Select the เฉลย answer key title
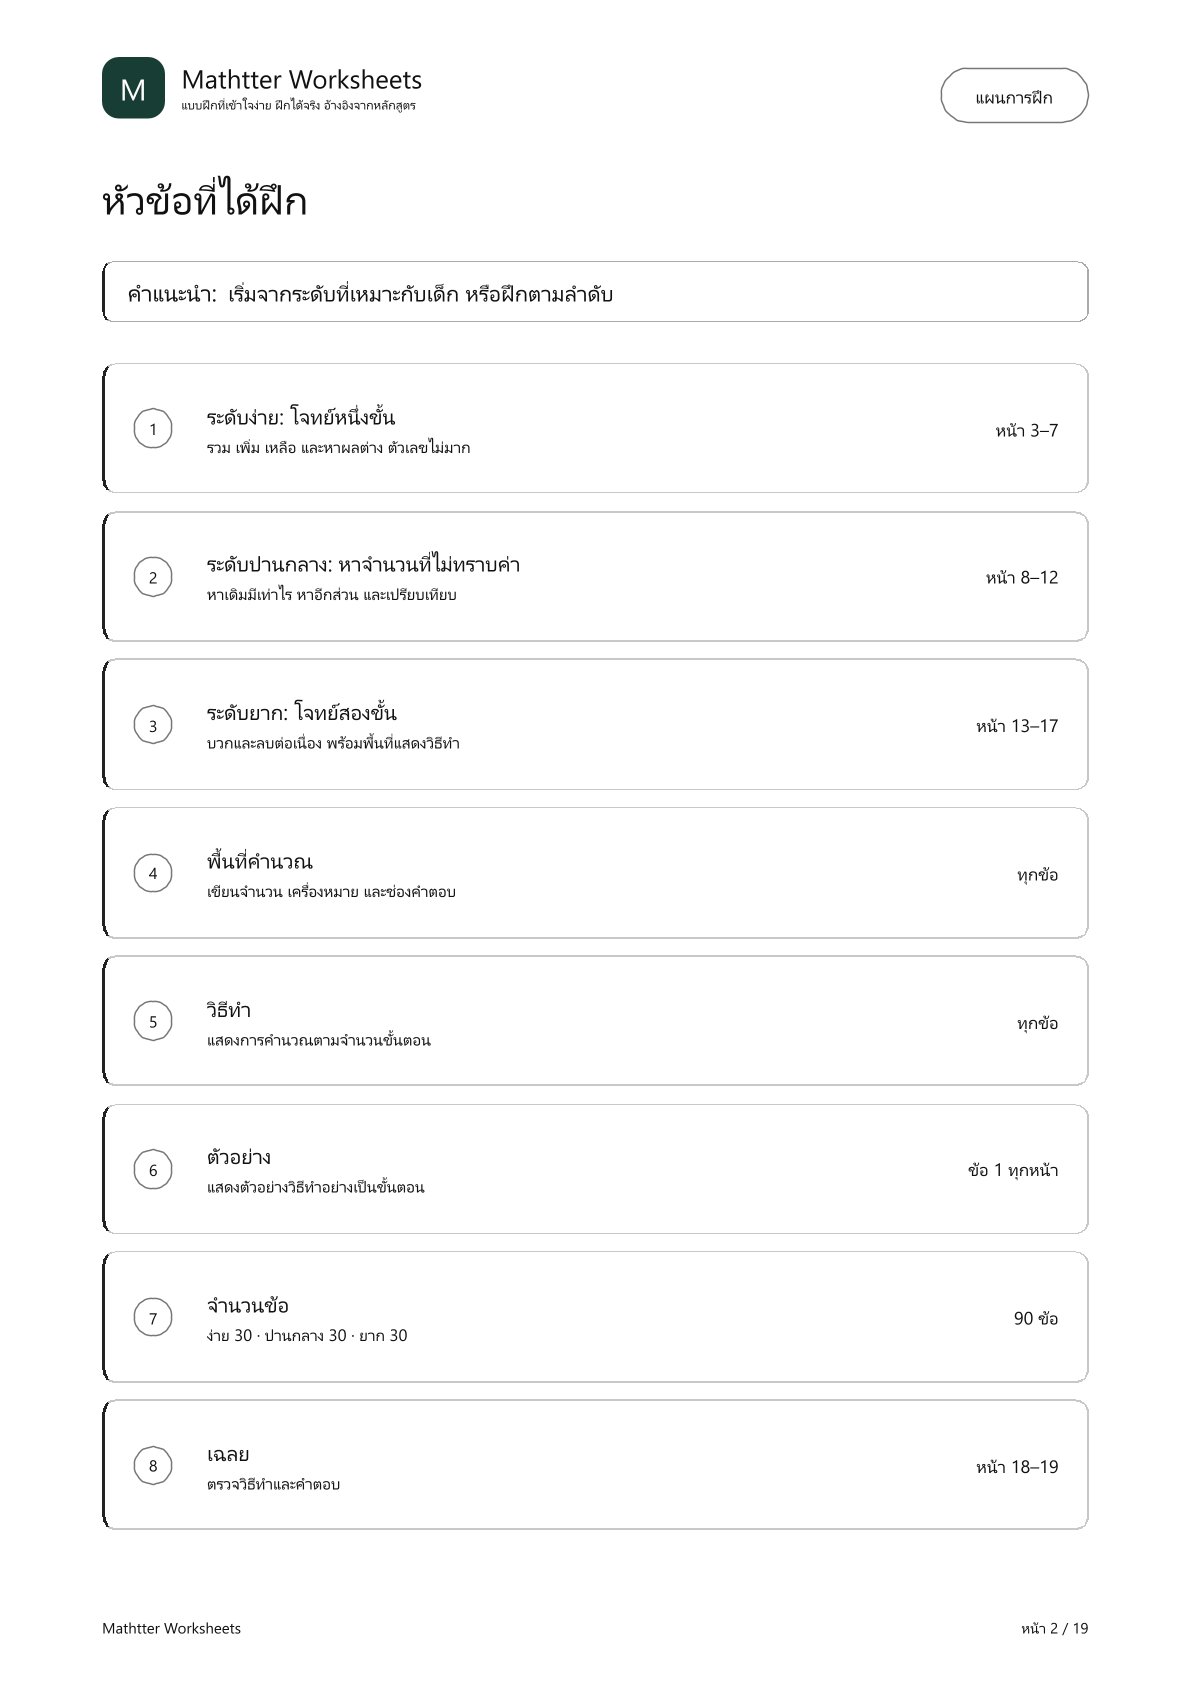Image resolution: width=1189 pixels, height=1683 pixels. (x=228, y=1454)
